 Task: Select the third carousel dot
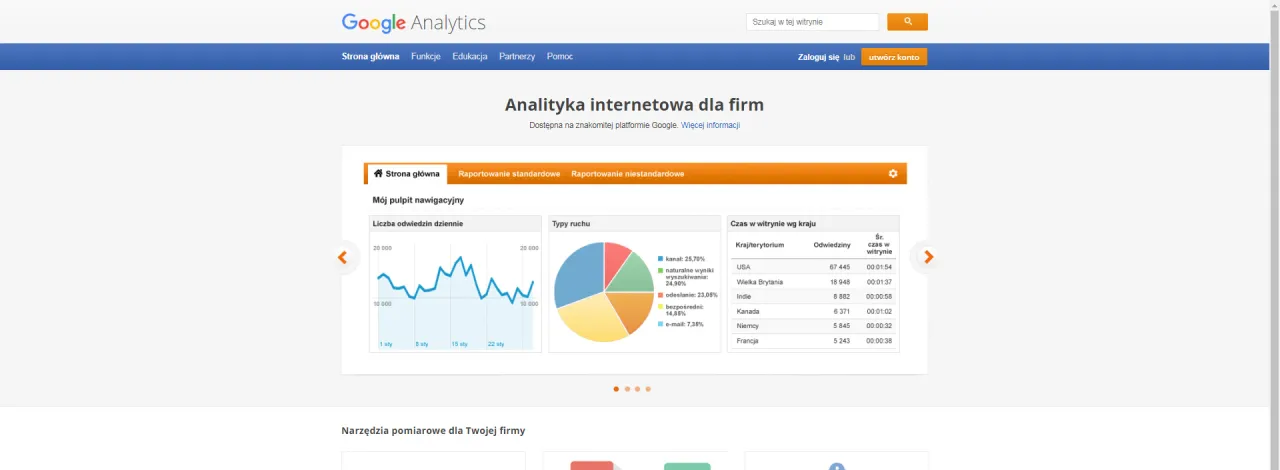(637, 389)
